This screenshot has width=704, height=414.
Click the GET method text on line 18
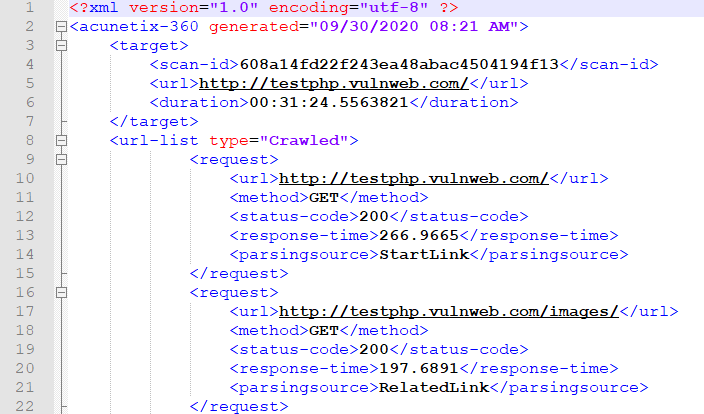coord(324,330)
